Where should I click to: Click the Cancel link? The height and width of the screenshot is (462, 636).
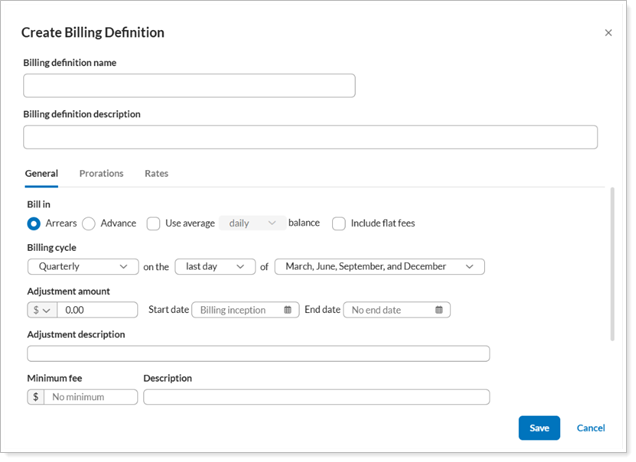(x=590, y=428)
